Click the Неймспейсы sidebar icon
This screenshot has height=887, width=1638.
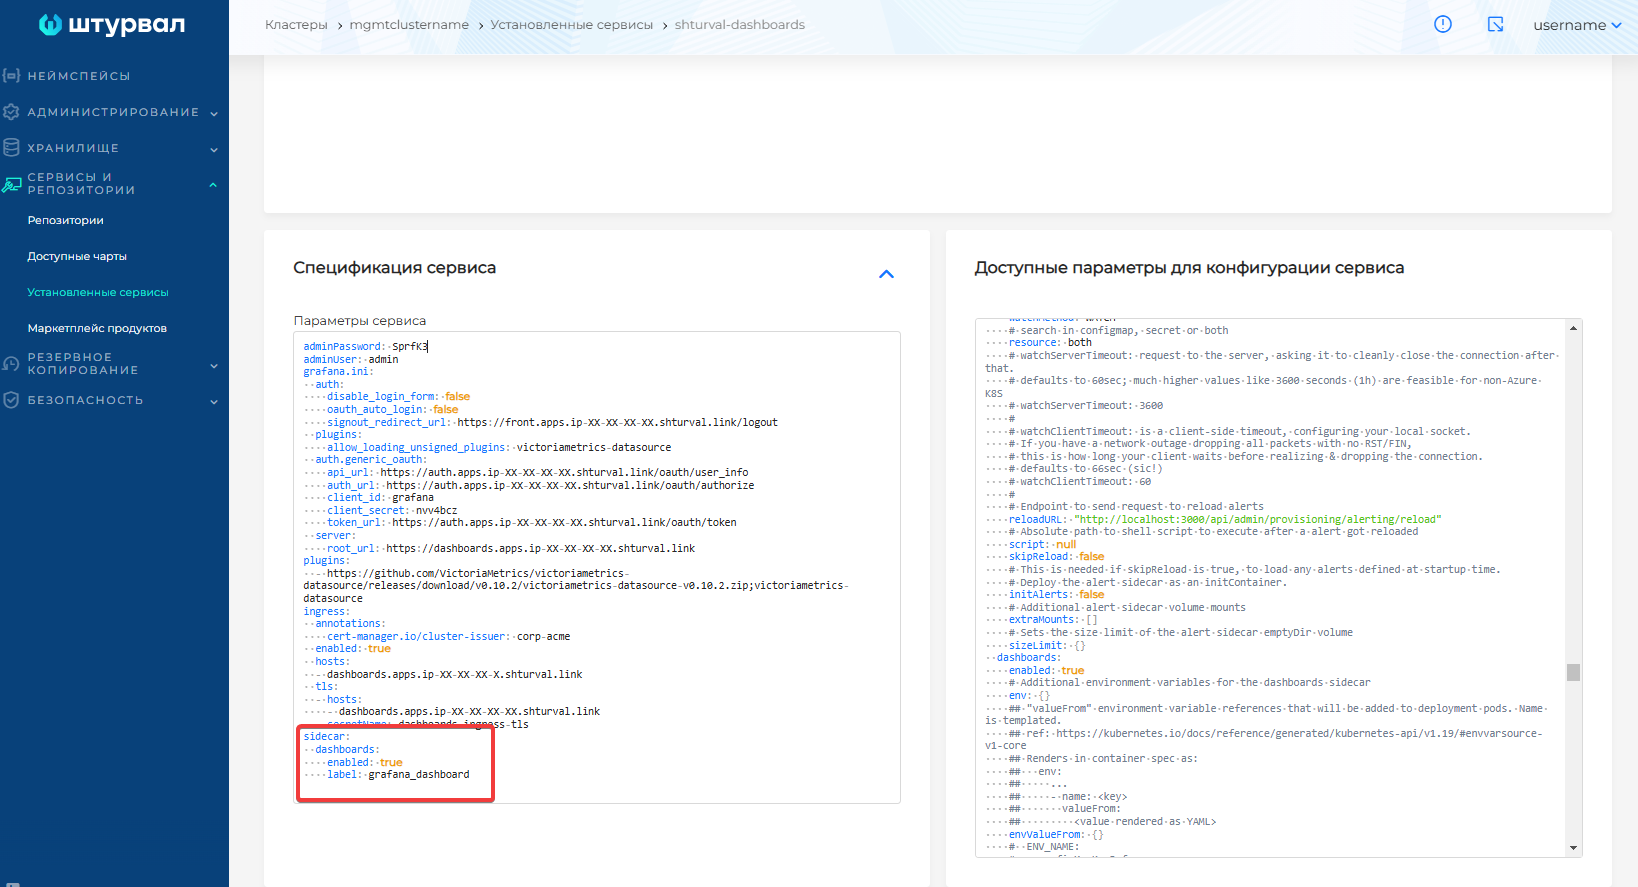[11, 76]
